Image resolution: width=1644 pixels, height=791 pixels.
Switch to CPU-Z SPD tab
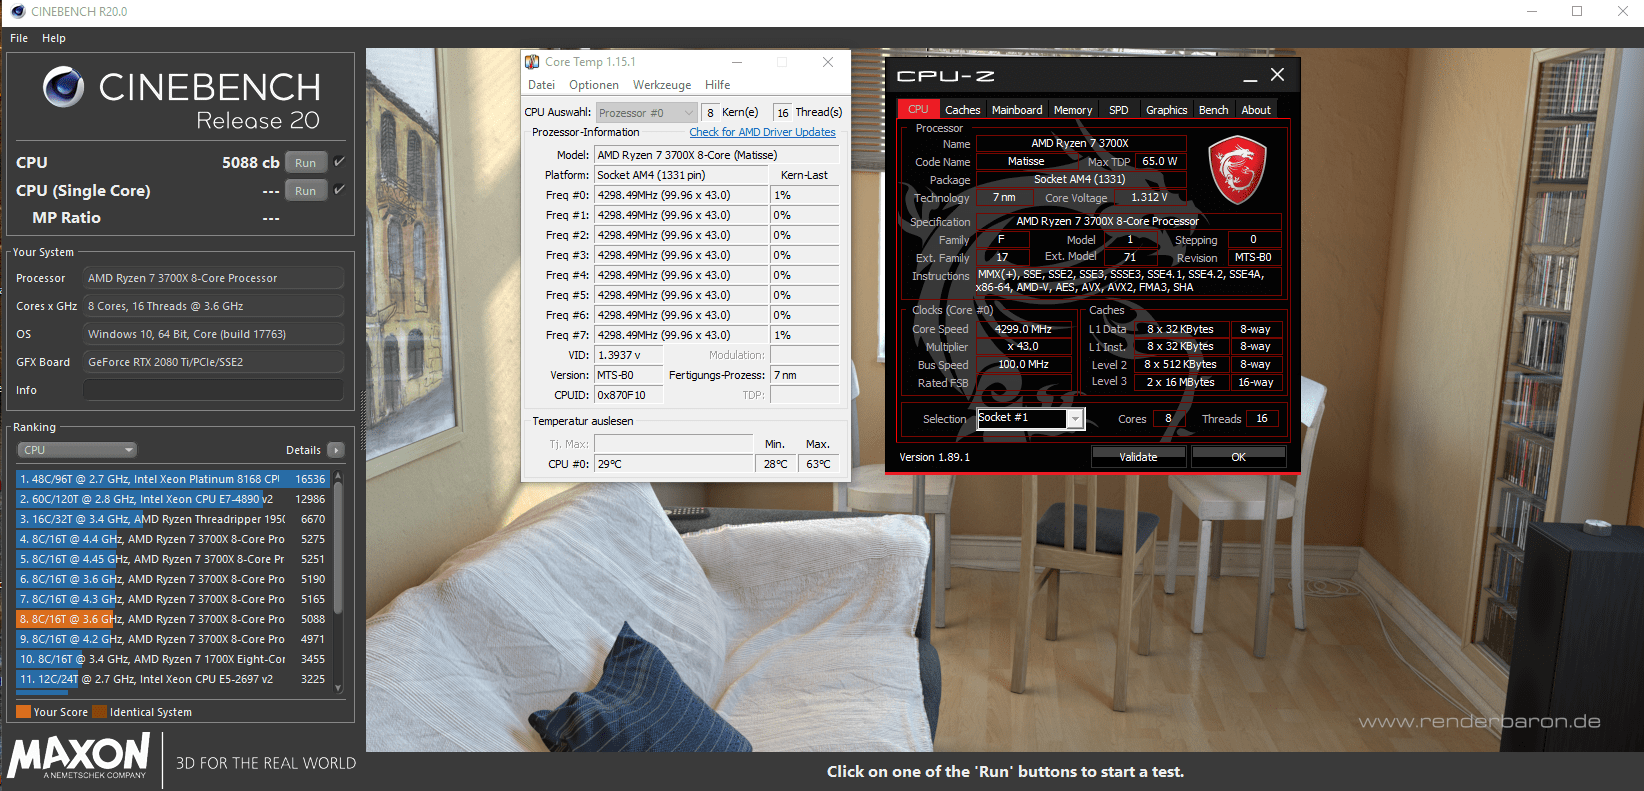(x=1119, y=110)
